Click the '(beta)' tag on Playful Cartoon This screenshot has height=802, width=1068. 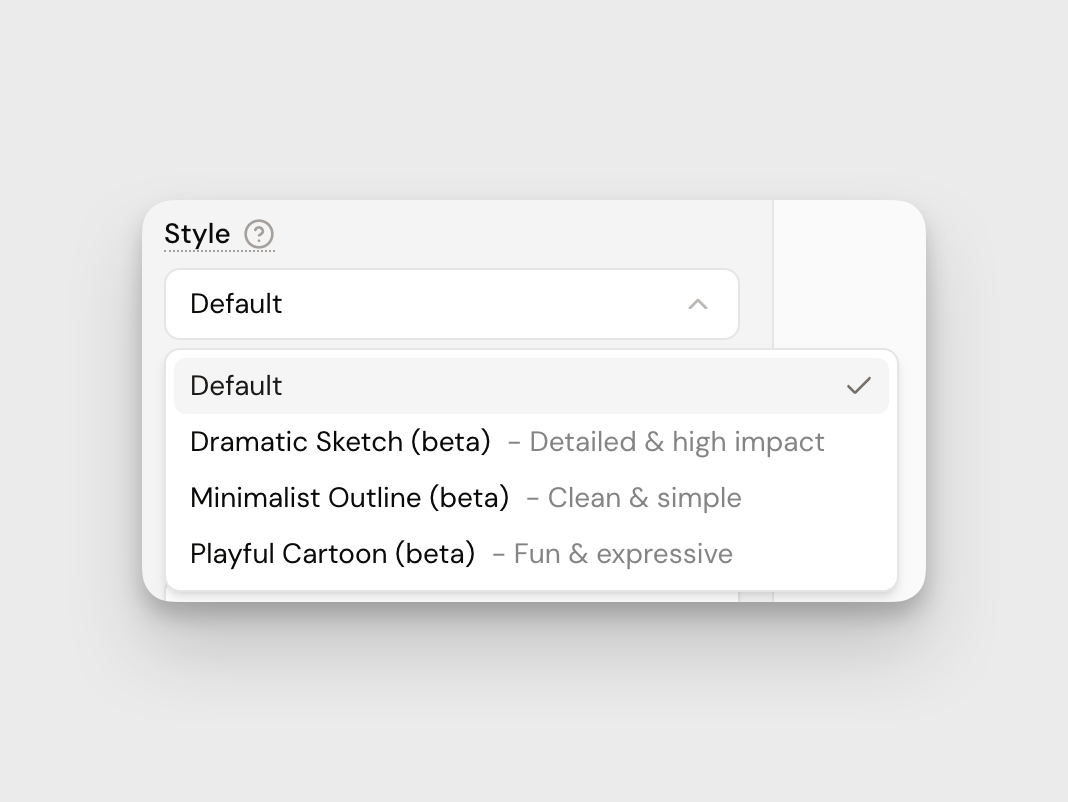pyautogui.click(x=435, y=554)
